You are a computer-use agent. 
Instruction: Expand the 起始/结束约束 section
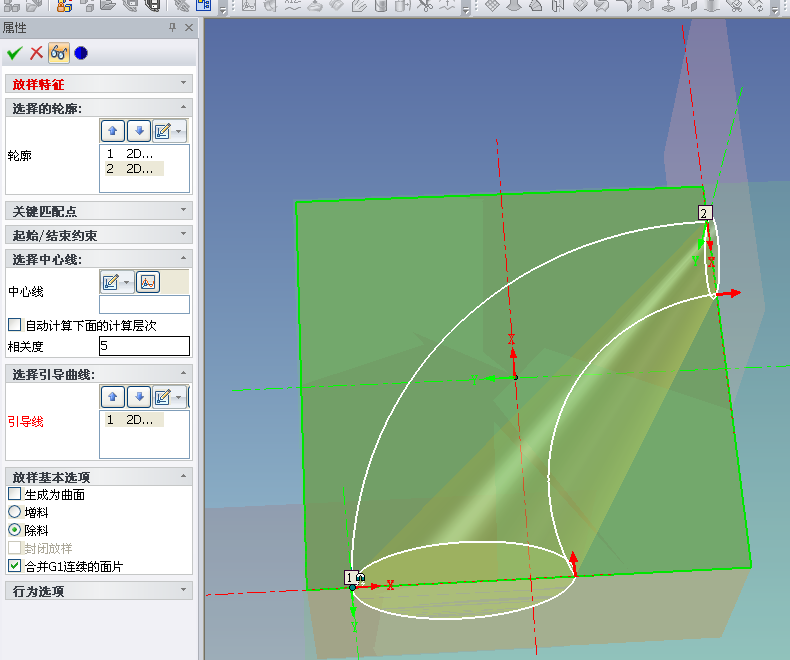(x=98, y=235)
